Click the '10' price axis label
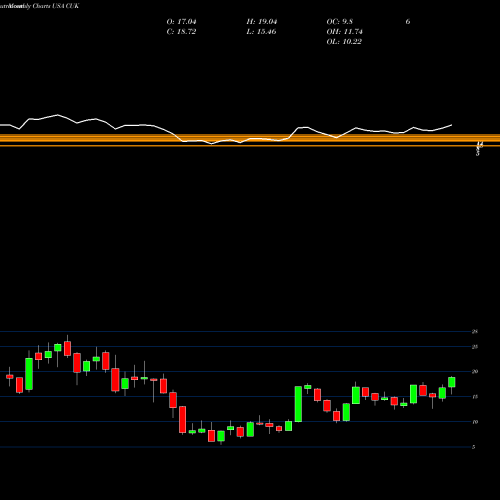Viewport: 500px width, 500px height. 475,422
